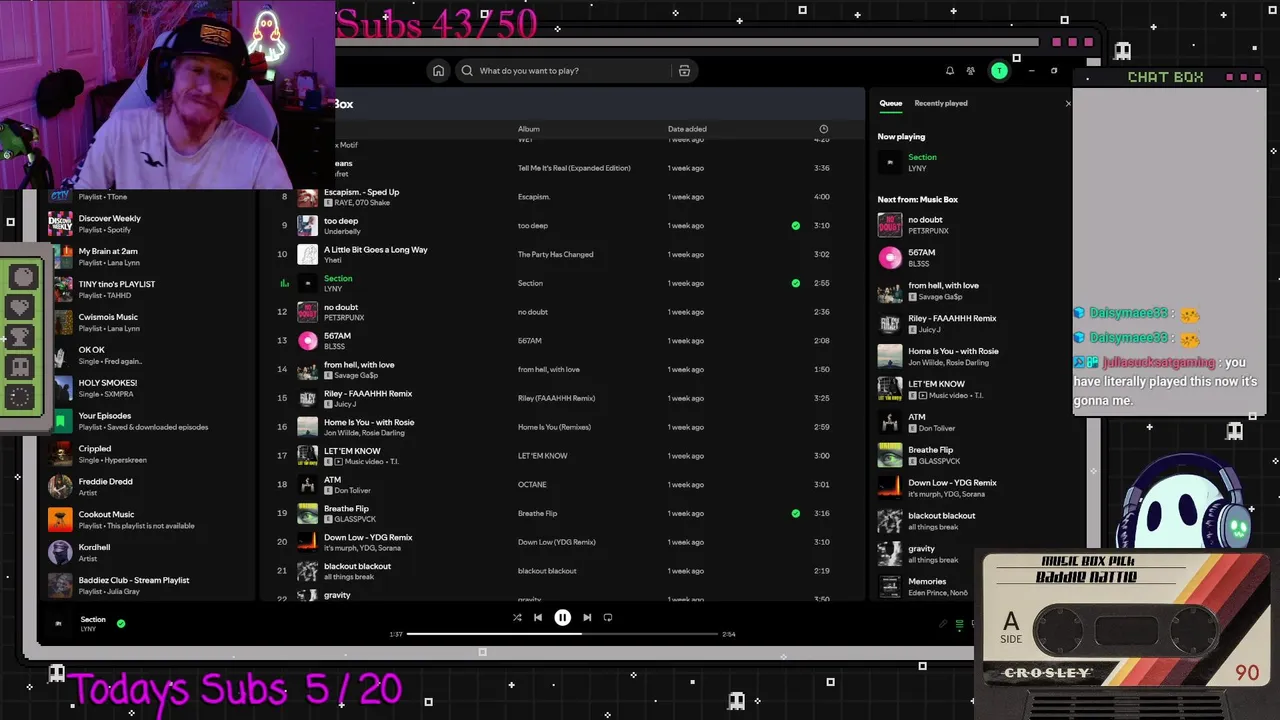
Task: Click no doubt album art in tracklist
Action: (x=308, y=312)
